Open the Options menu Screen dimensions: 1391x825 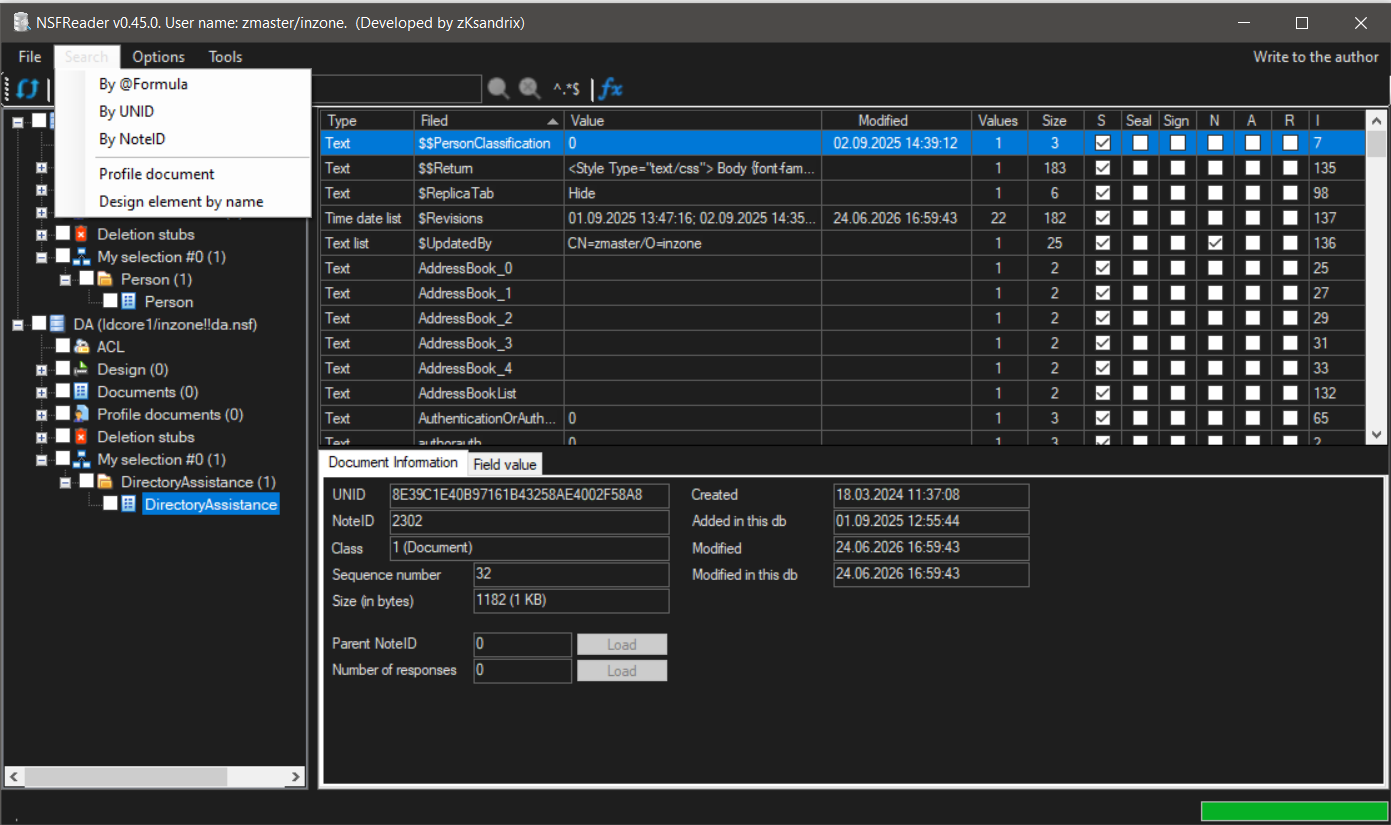pyautogui.click(x=158, y=57)
